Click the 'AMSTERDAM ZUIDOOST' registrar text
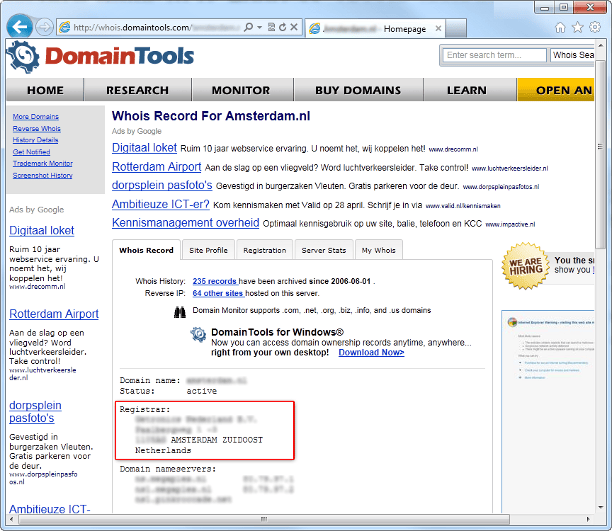This screenshot has width=612, height=531. click(217, 440)
